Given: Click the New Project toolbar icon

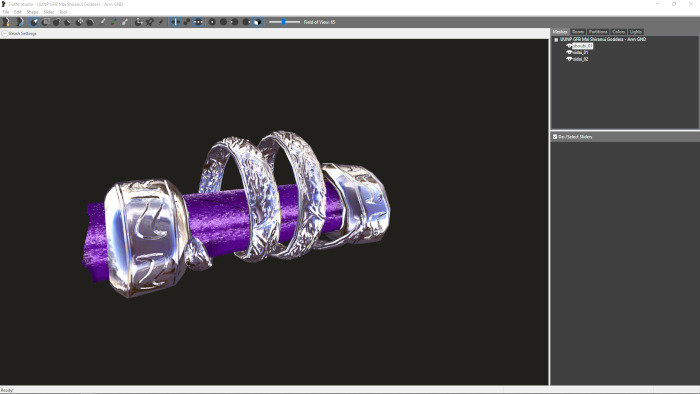Looking at the screenshot, I should pos(6,22).
